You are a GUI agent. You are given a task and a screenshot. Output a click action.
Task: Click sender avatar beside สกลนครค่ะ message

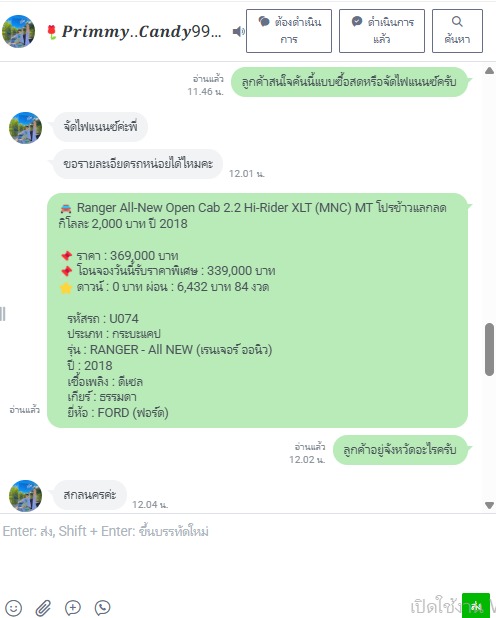coord(25,495)
